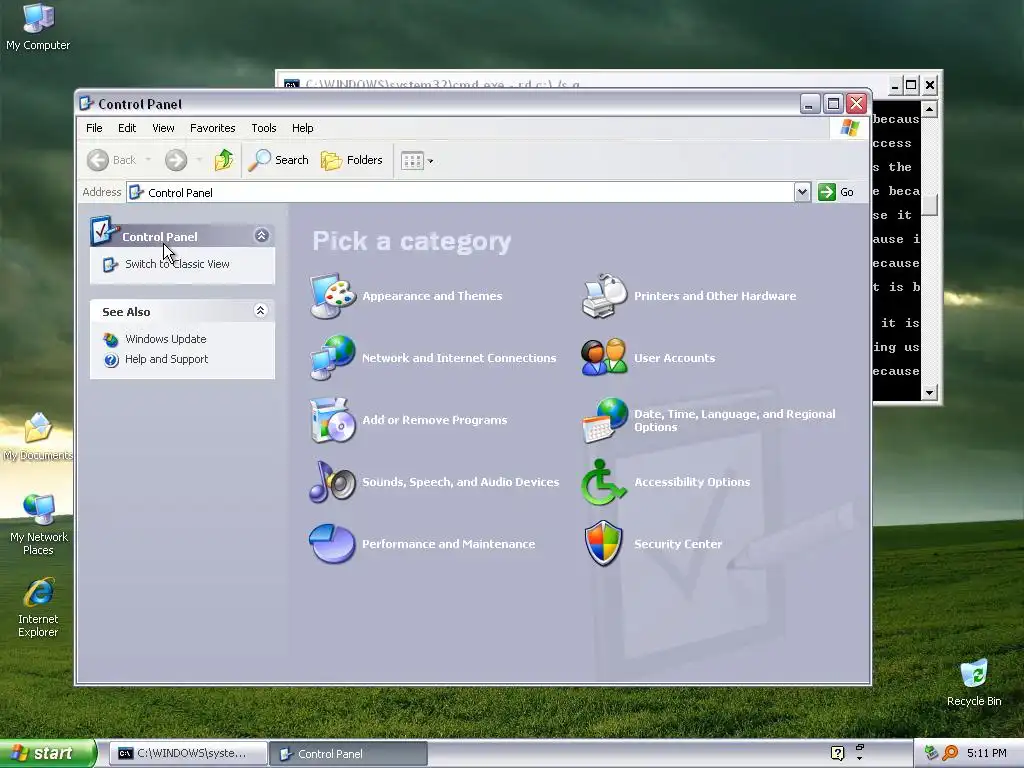
Task: Switch to the cmd.exe taskbar button
Action: [x=188, y=754]
